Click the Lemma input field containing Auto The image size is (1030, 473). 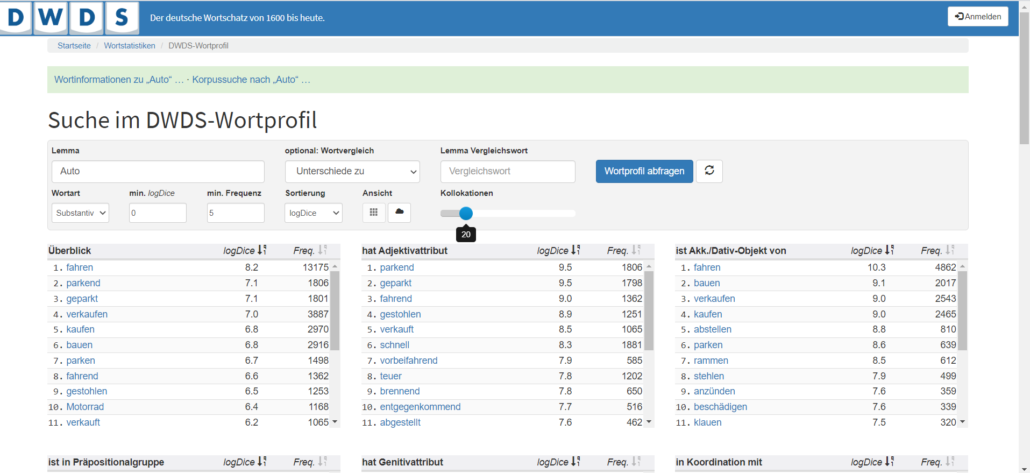[158, 171]
